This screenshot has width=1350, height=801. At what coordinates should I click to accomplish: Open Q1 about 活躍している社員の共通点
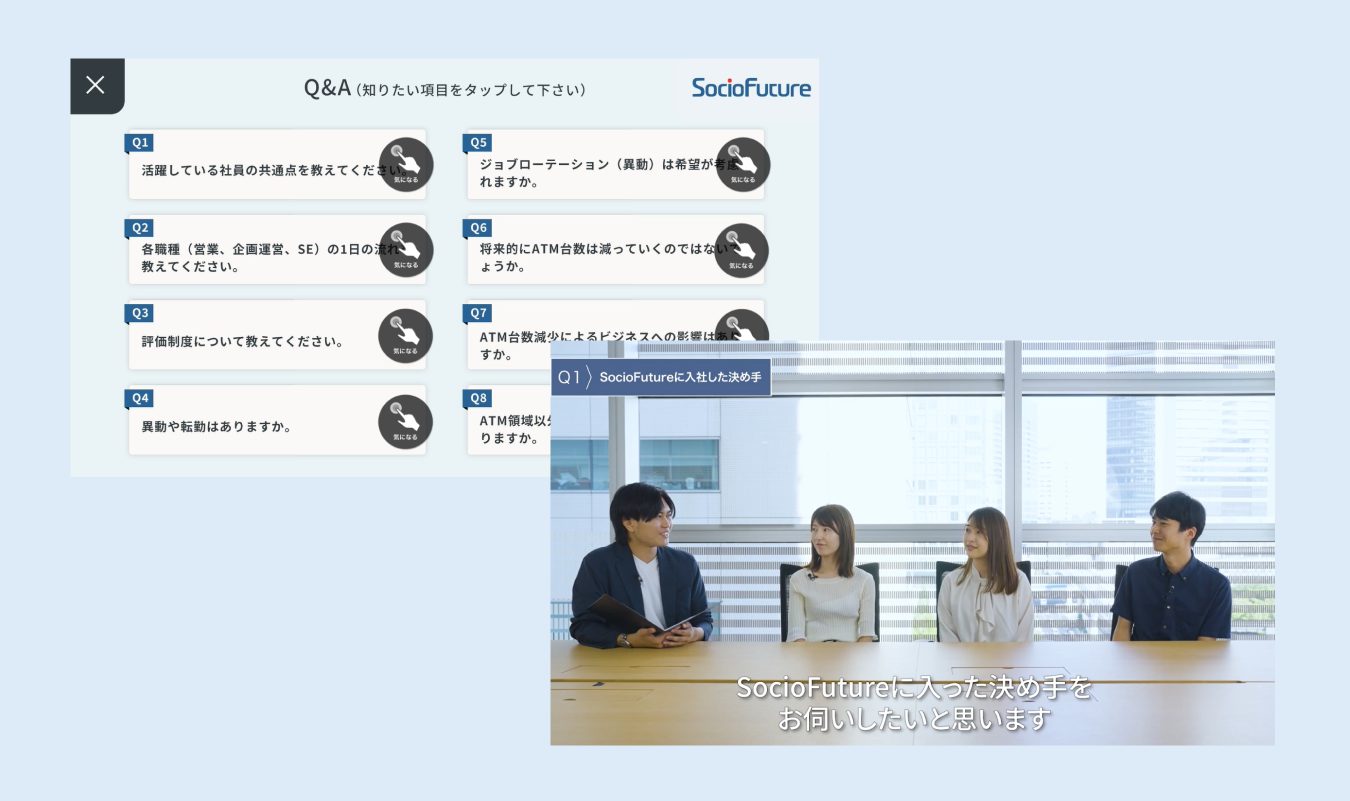(277, 165)
